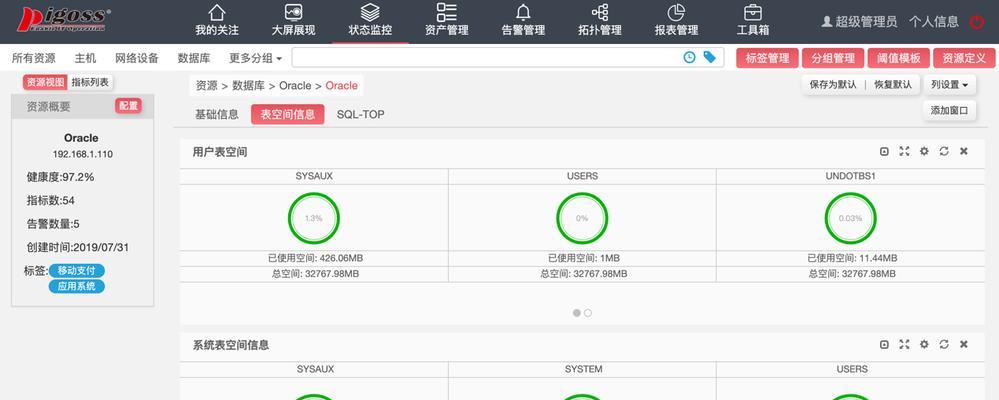Switch to 资源视图 view
This screenshot has height=400, width=999.
pos(45,82)
